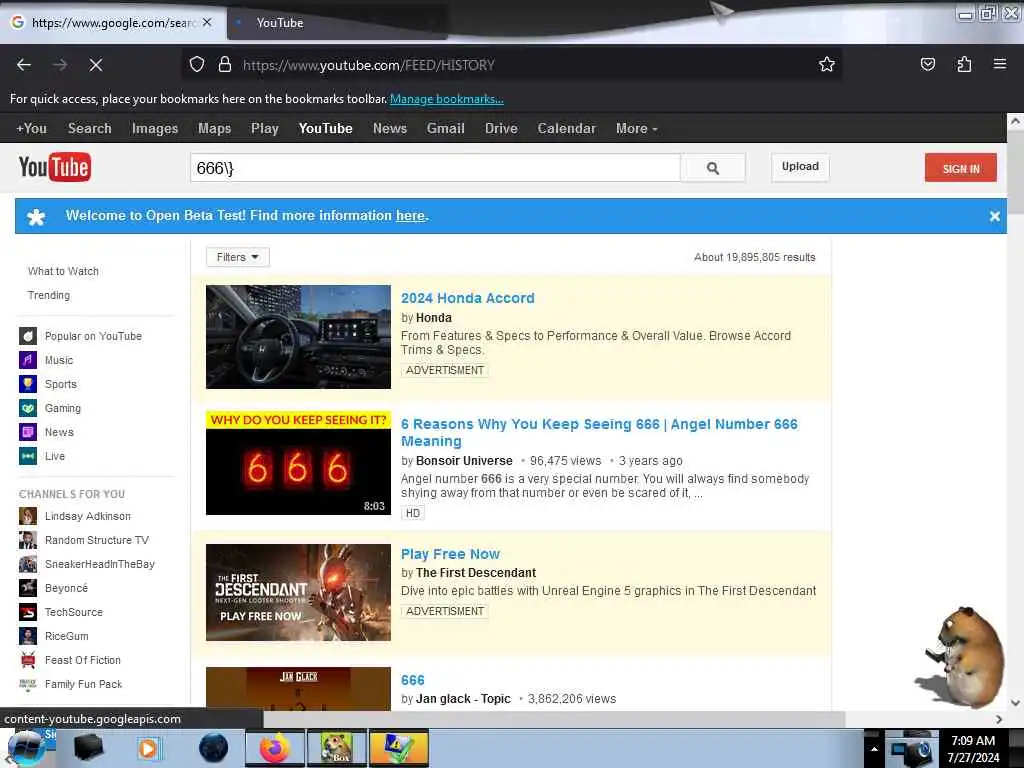Click the Sports trophy icon
Viewport: 1024px width, 768px height.
point(27,384)
